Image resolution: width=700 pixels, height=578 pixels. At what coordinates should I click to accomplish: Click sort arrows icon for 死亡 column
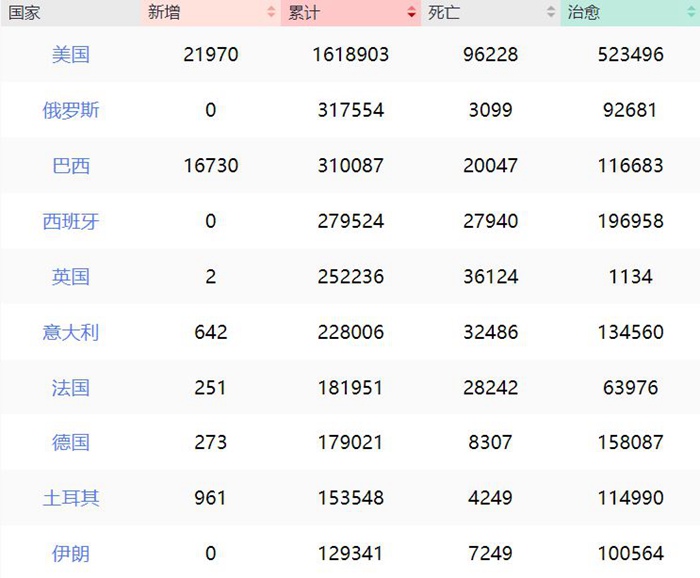coord(551,13)
